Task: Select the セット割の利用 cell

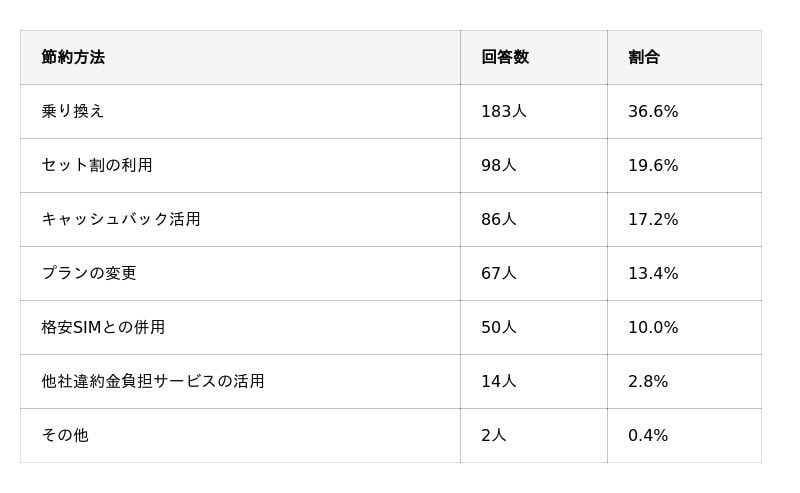Action: click(97, 165)
